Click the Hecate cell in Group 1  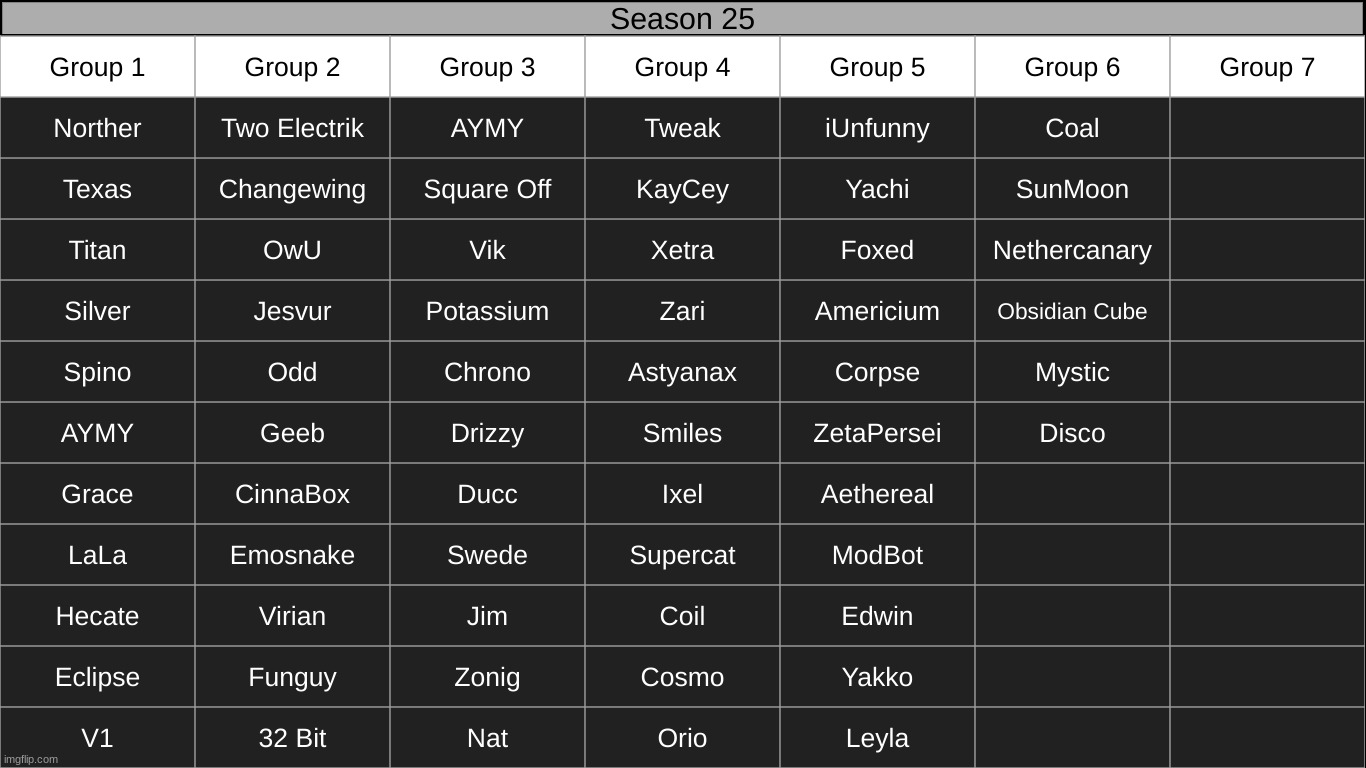tap(97, 616)
